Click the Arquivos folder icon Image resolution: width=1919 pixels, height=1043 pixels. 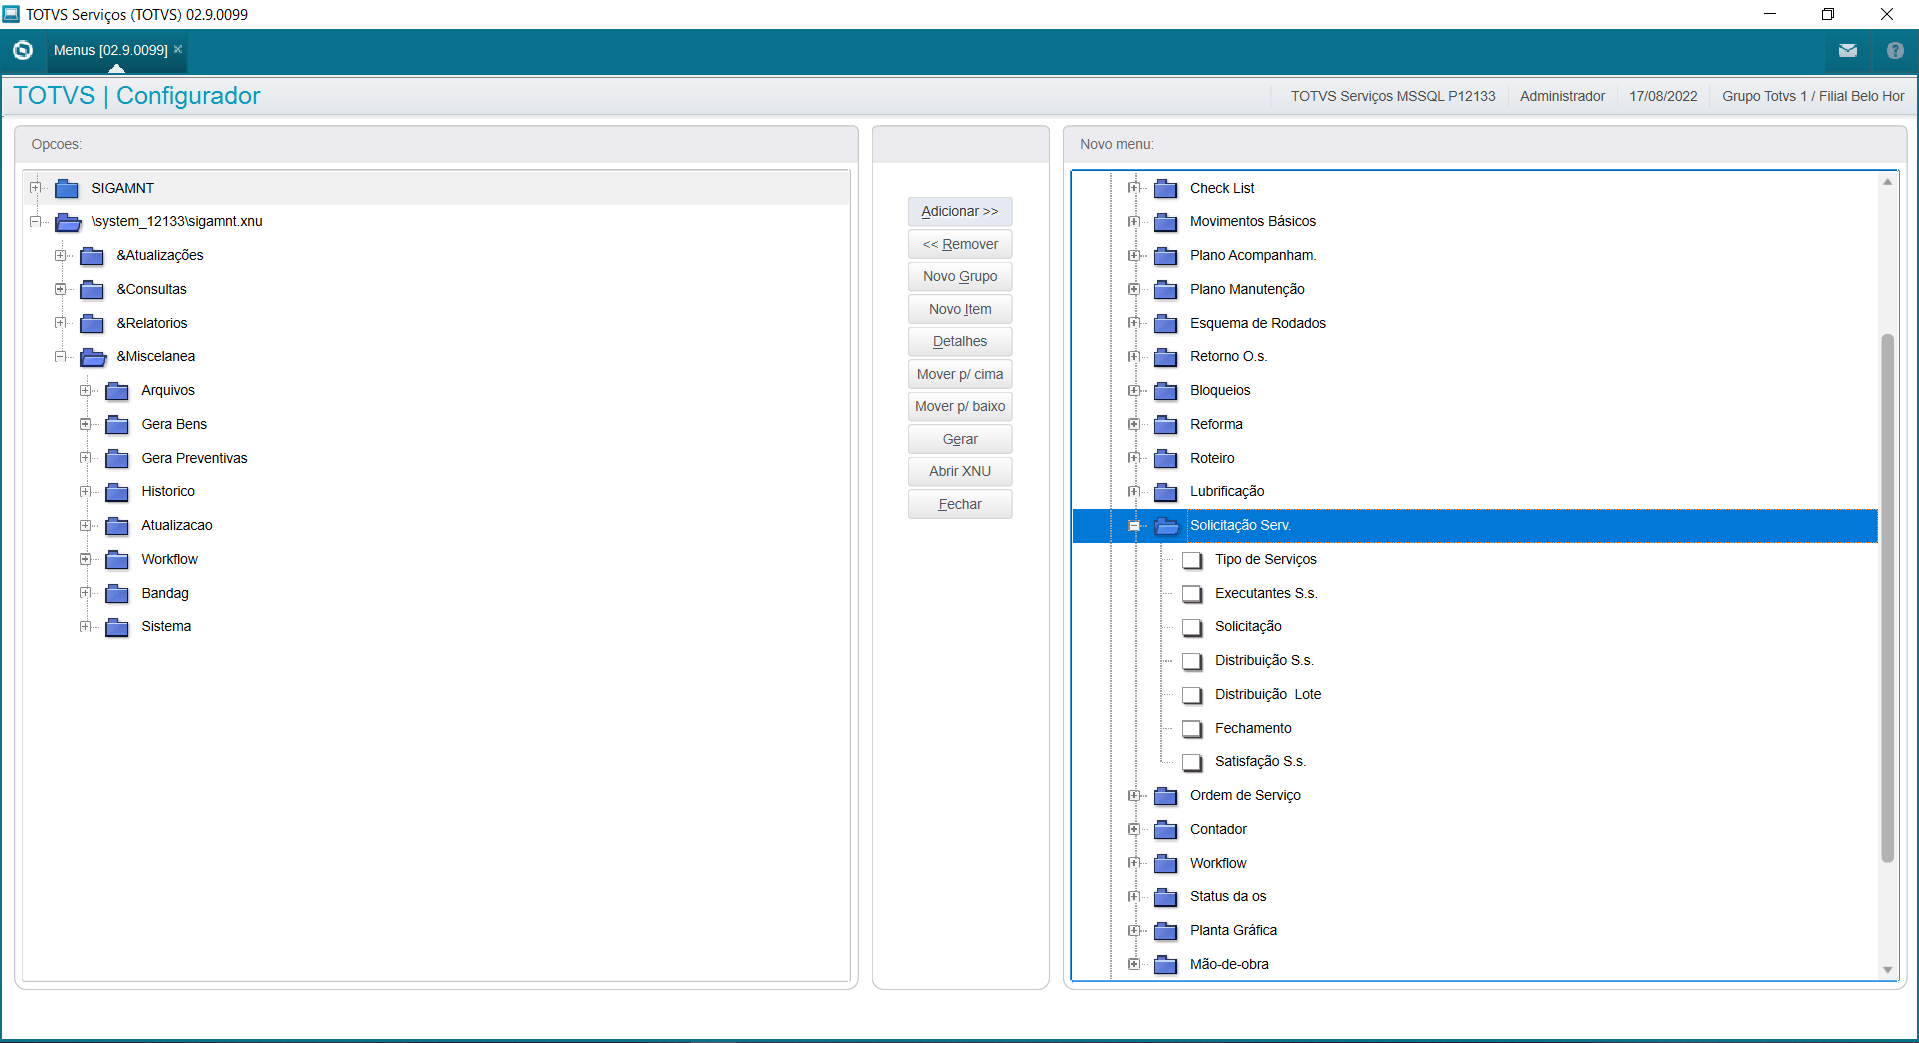pos(117,391)
